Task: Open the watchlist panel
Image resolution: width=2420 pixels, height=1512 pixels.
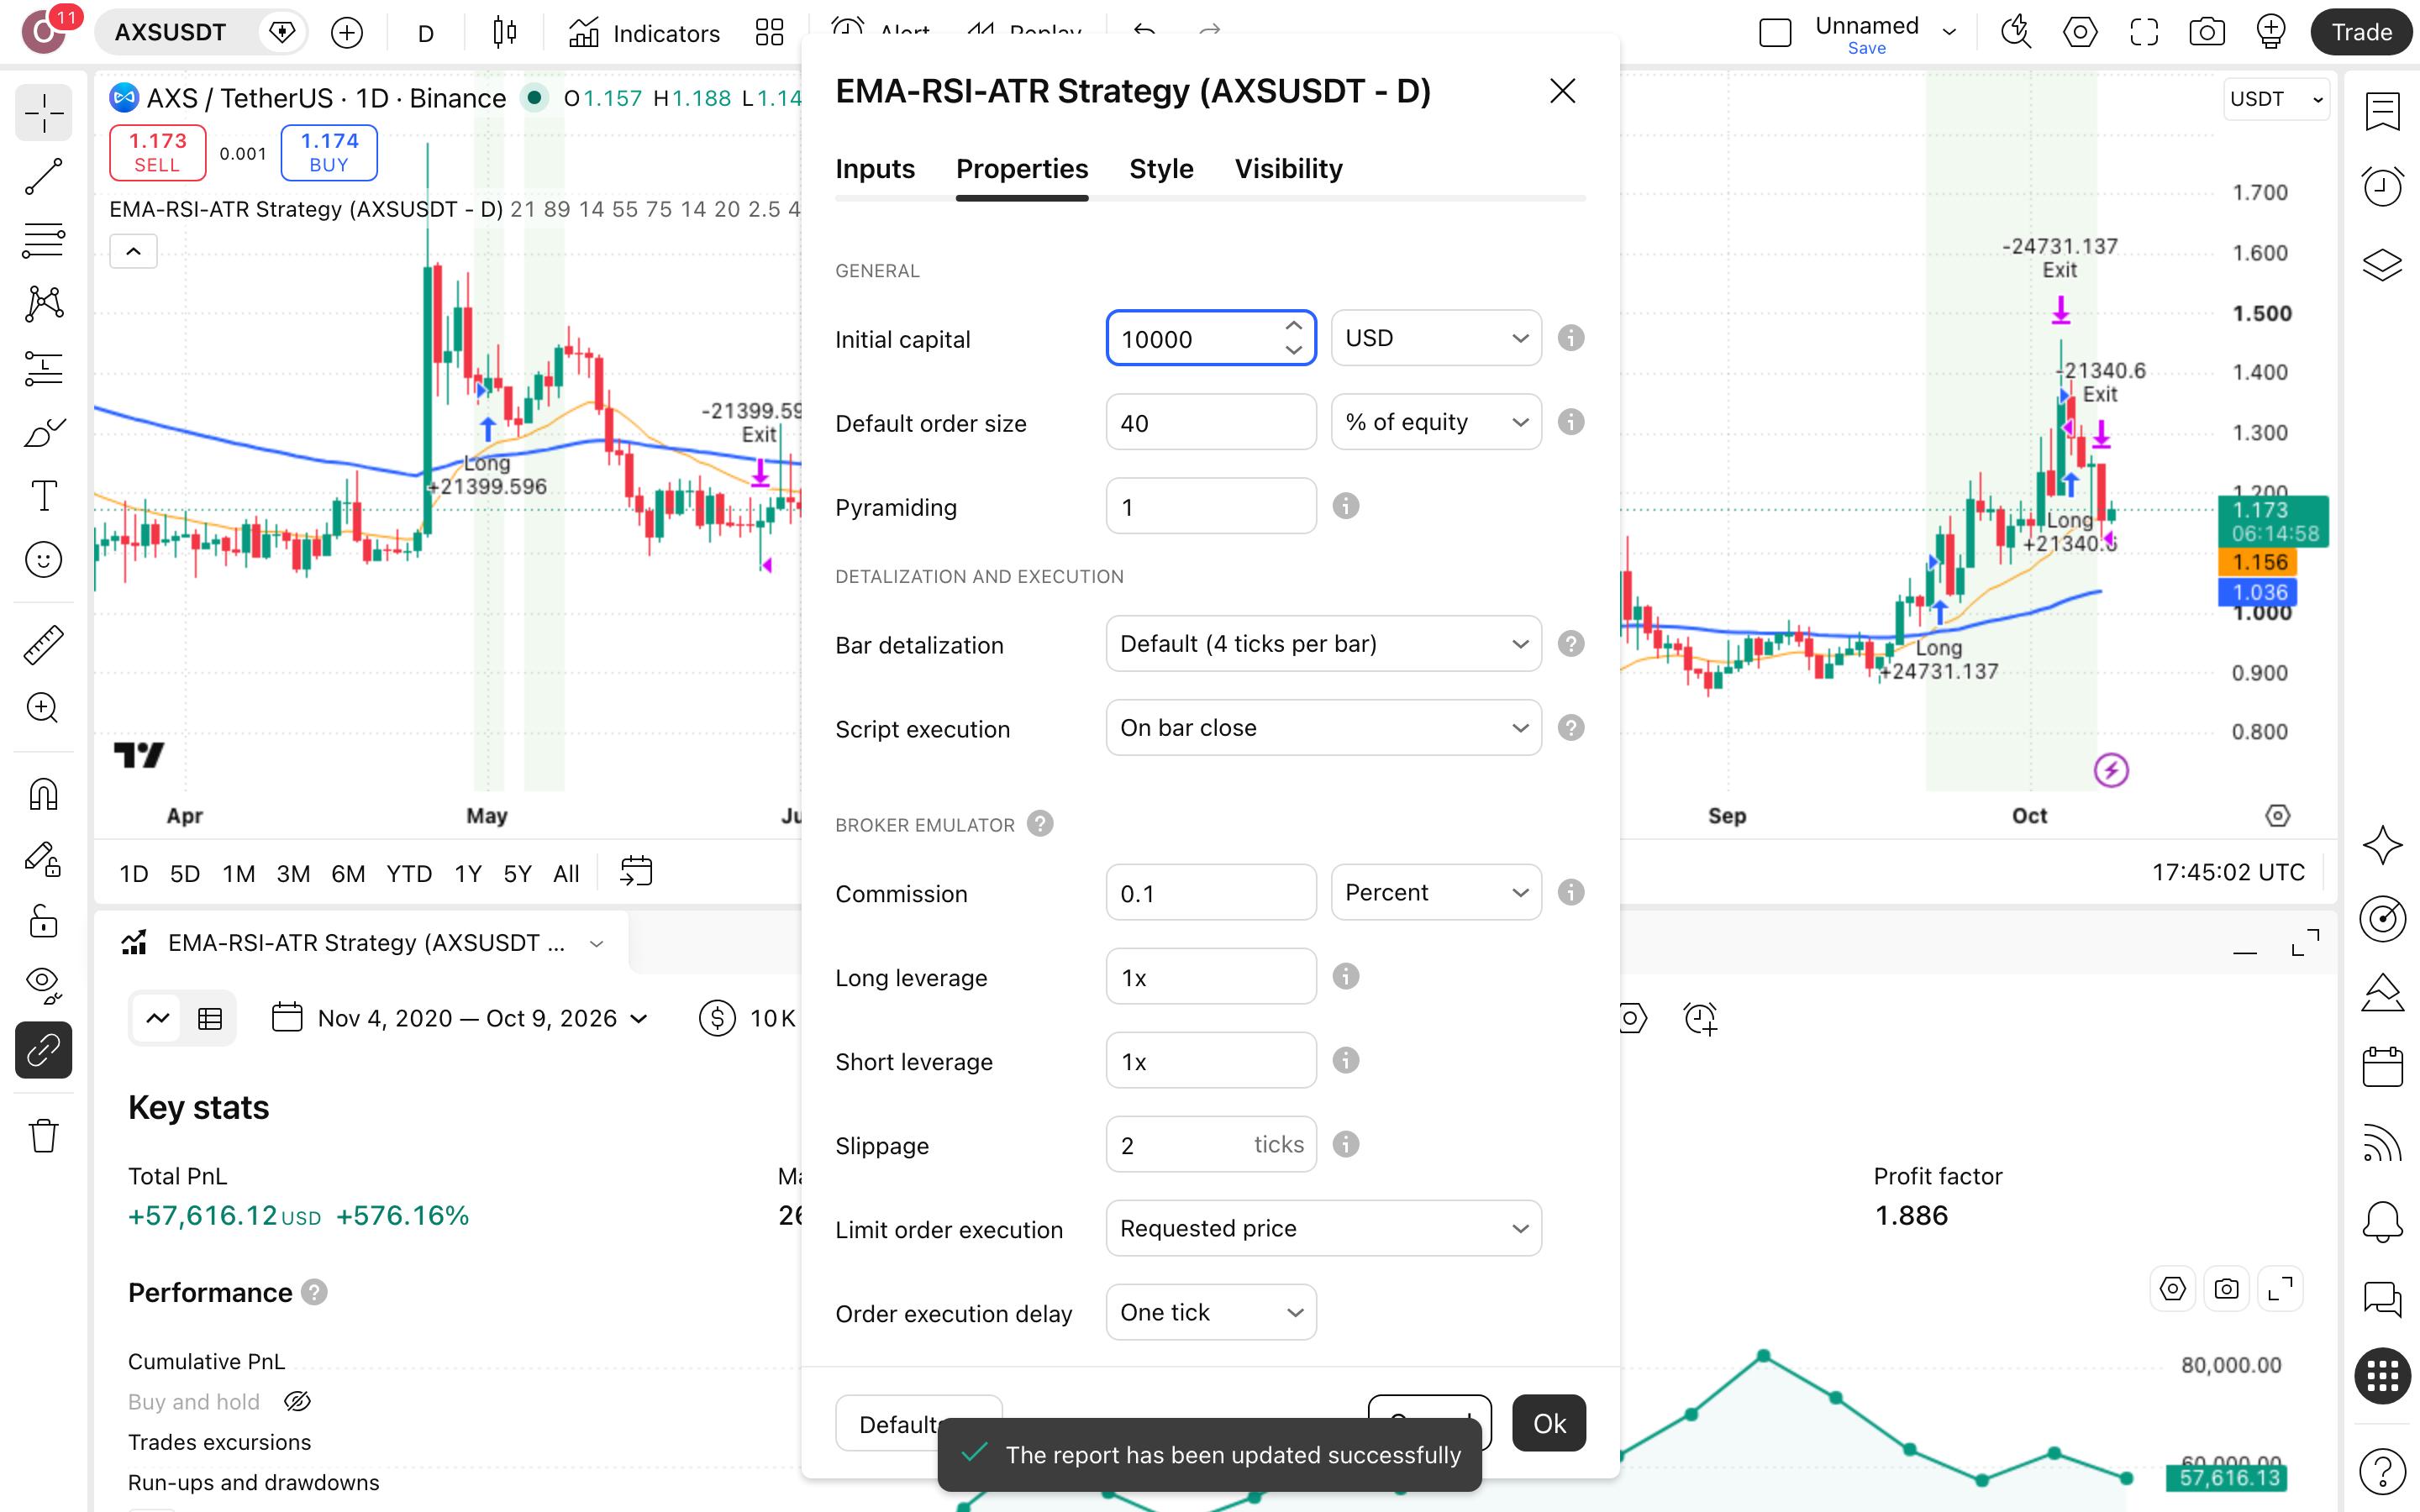Action: 2383,111
